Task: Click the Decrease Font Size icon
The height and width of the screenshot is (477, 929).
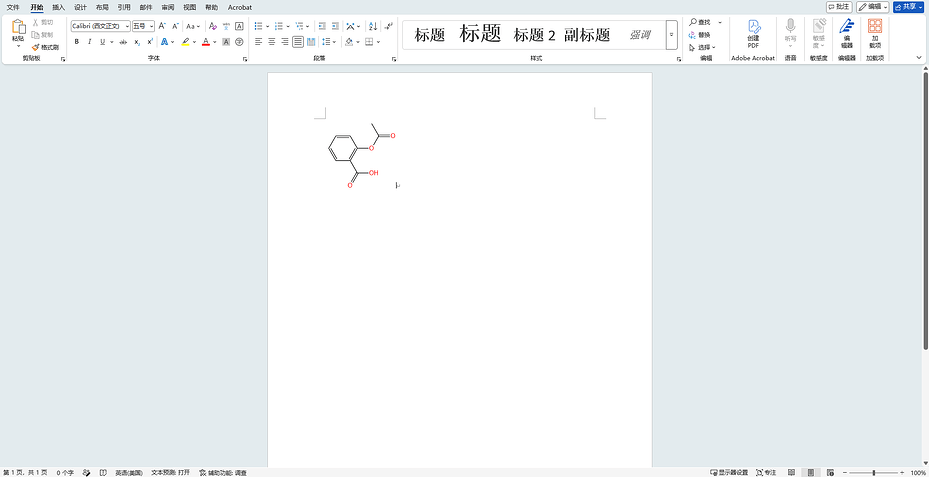Action: [x=175, y=26]
